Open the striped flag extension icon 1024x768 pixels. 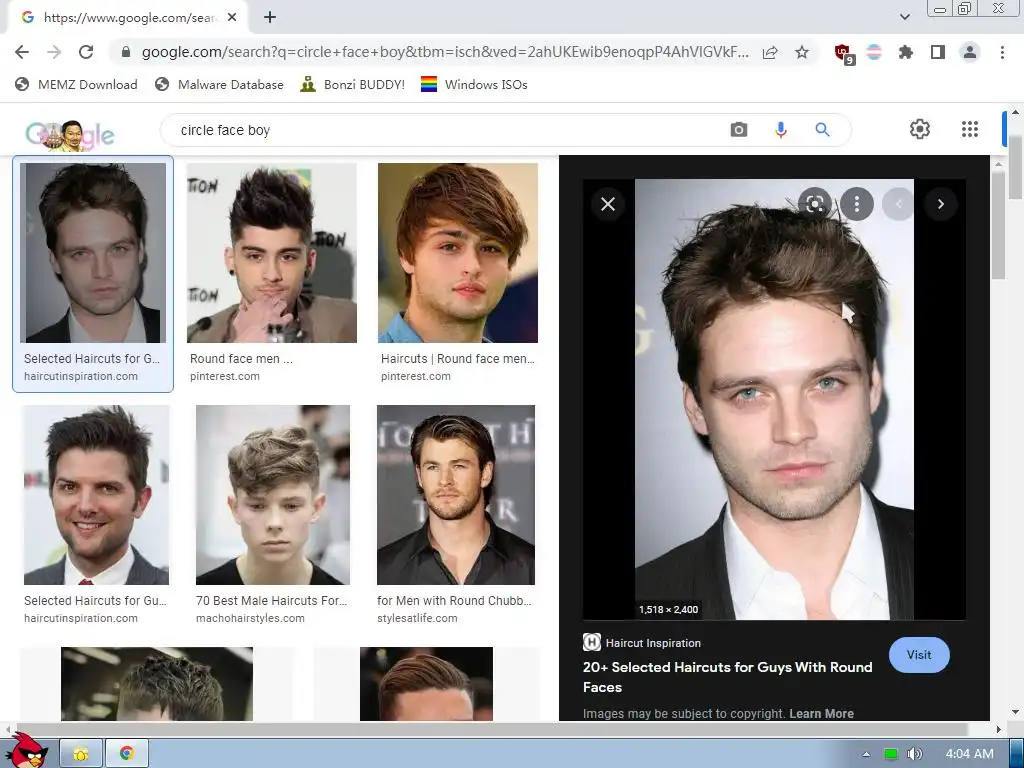tap(874, 52)
